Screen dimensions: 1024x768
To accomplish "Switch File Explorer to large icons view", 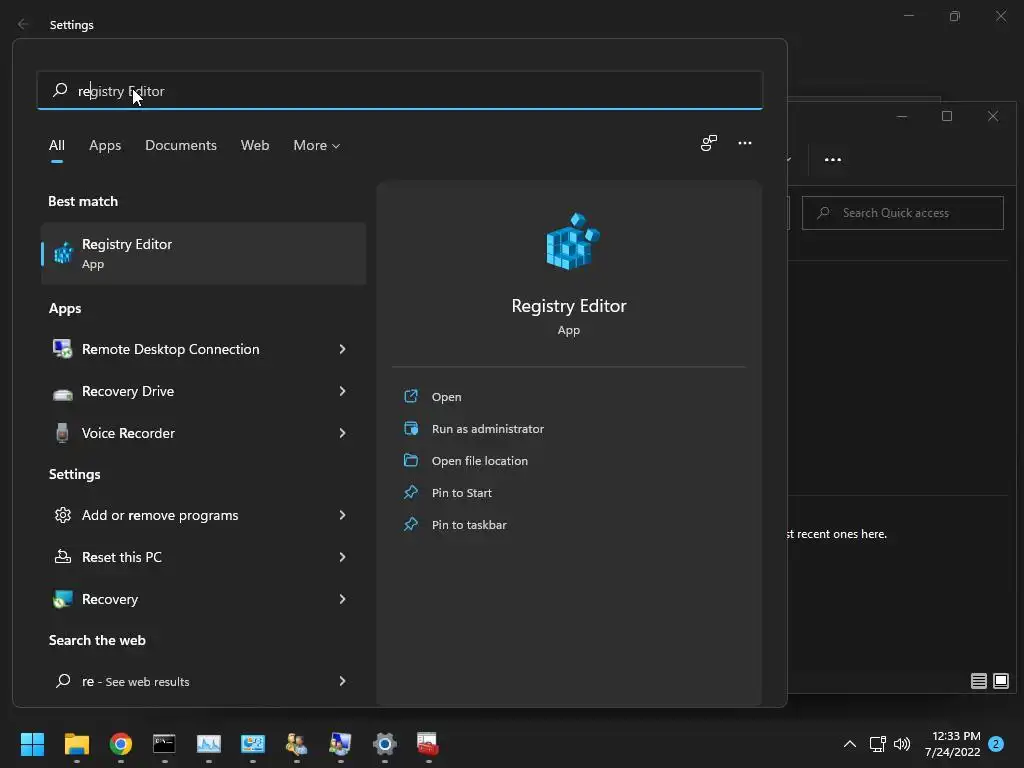I will [x=1000, y=681].
